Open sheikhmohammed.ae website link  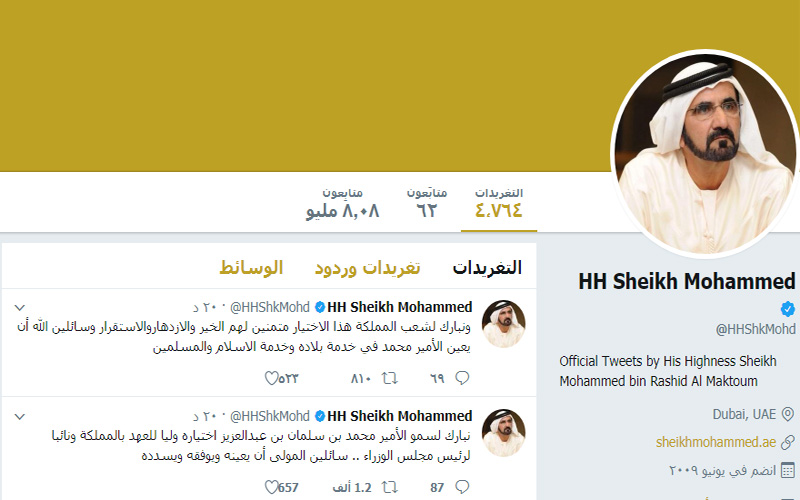point(716,442)
